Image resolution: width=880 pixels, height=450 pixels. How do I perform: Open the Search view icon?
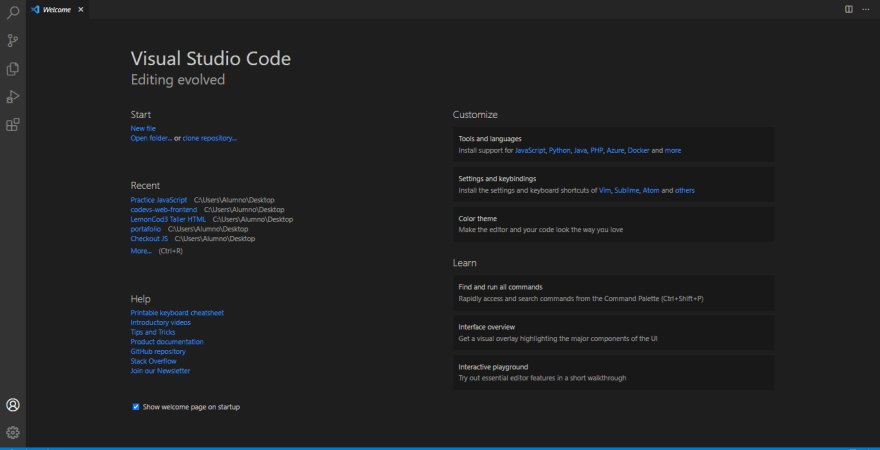12,12
